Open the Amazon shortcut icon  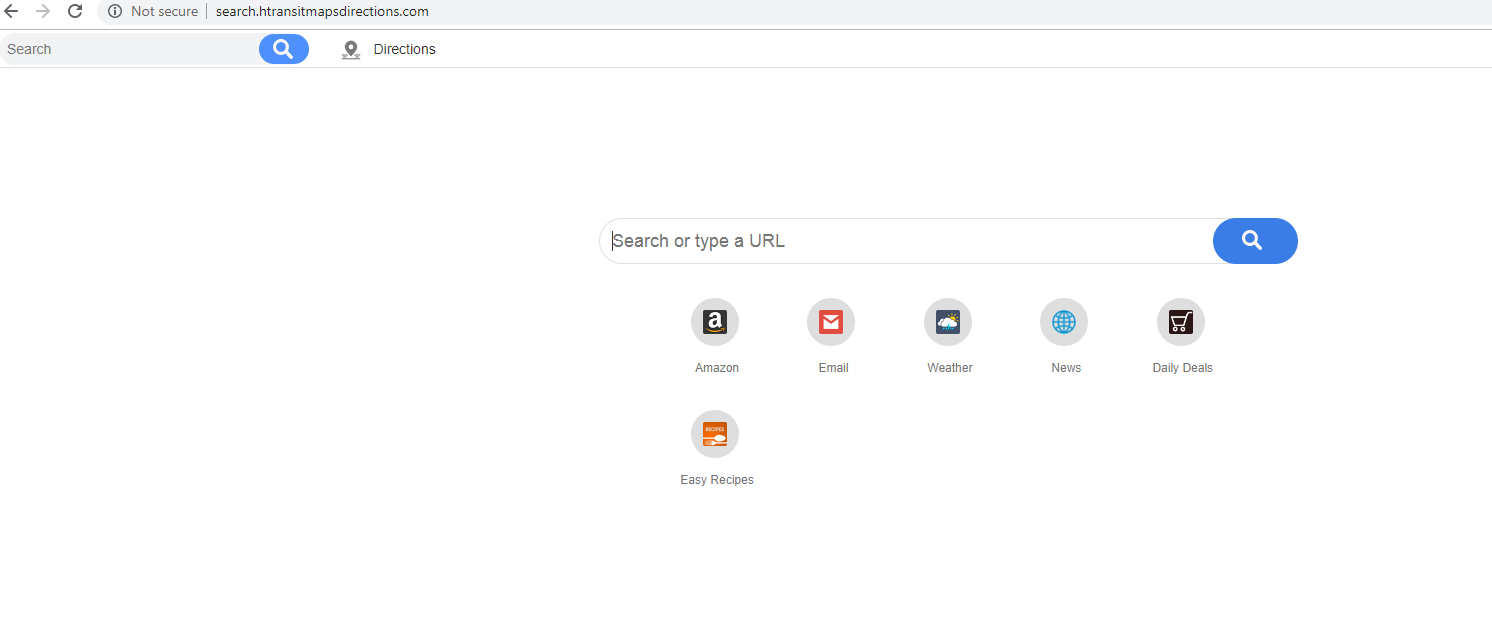715,322
